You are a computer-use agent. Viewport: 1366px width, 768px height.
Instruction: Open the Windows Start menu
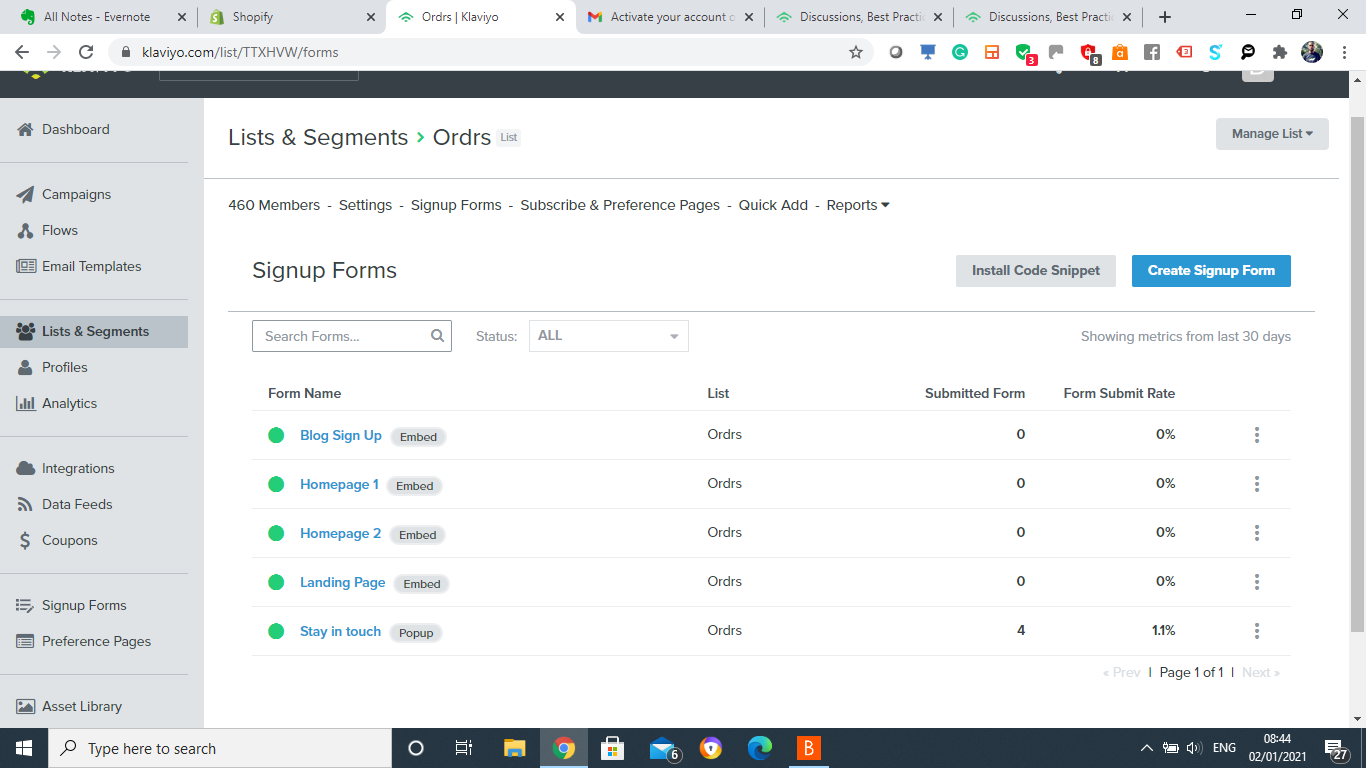[x=24, y=748]
